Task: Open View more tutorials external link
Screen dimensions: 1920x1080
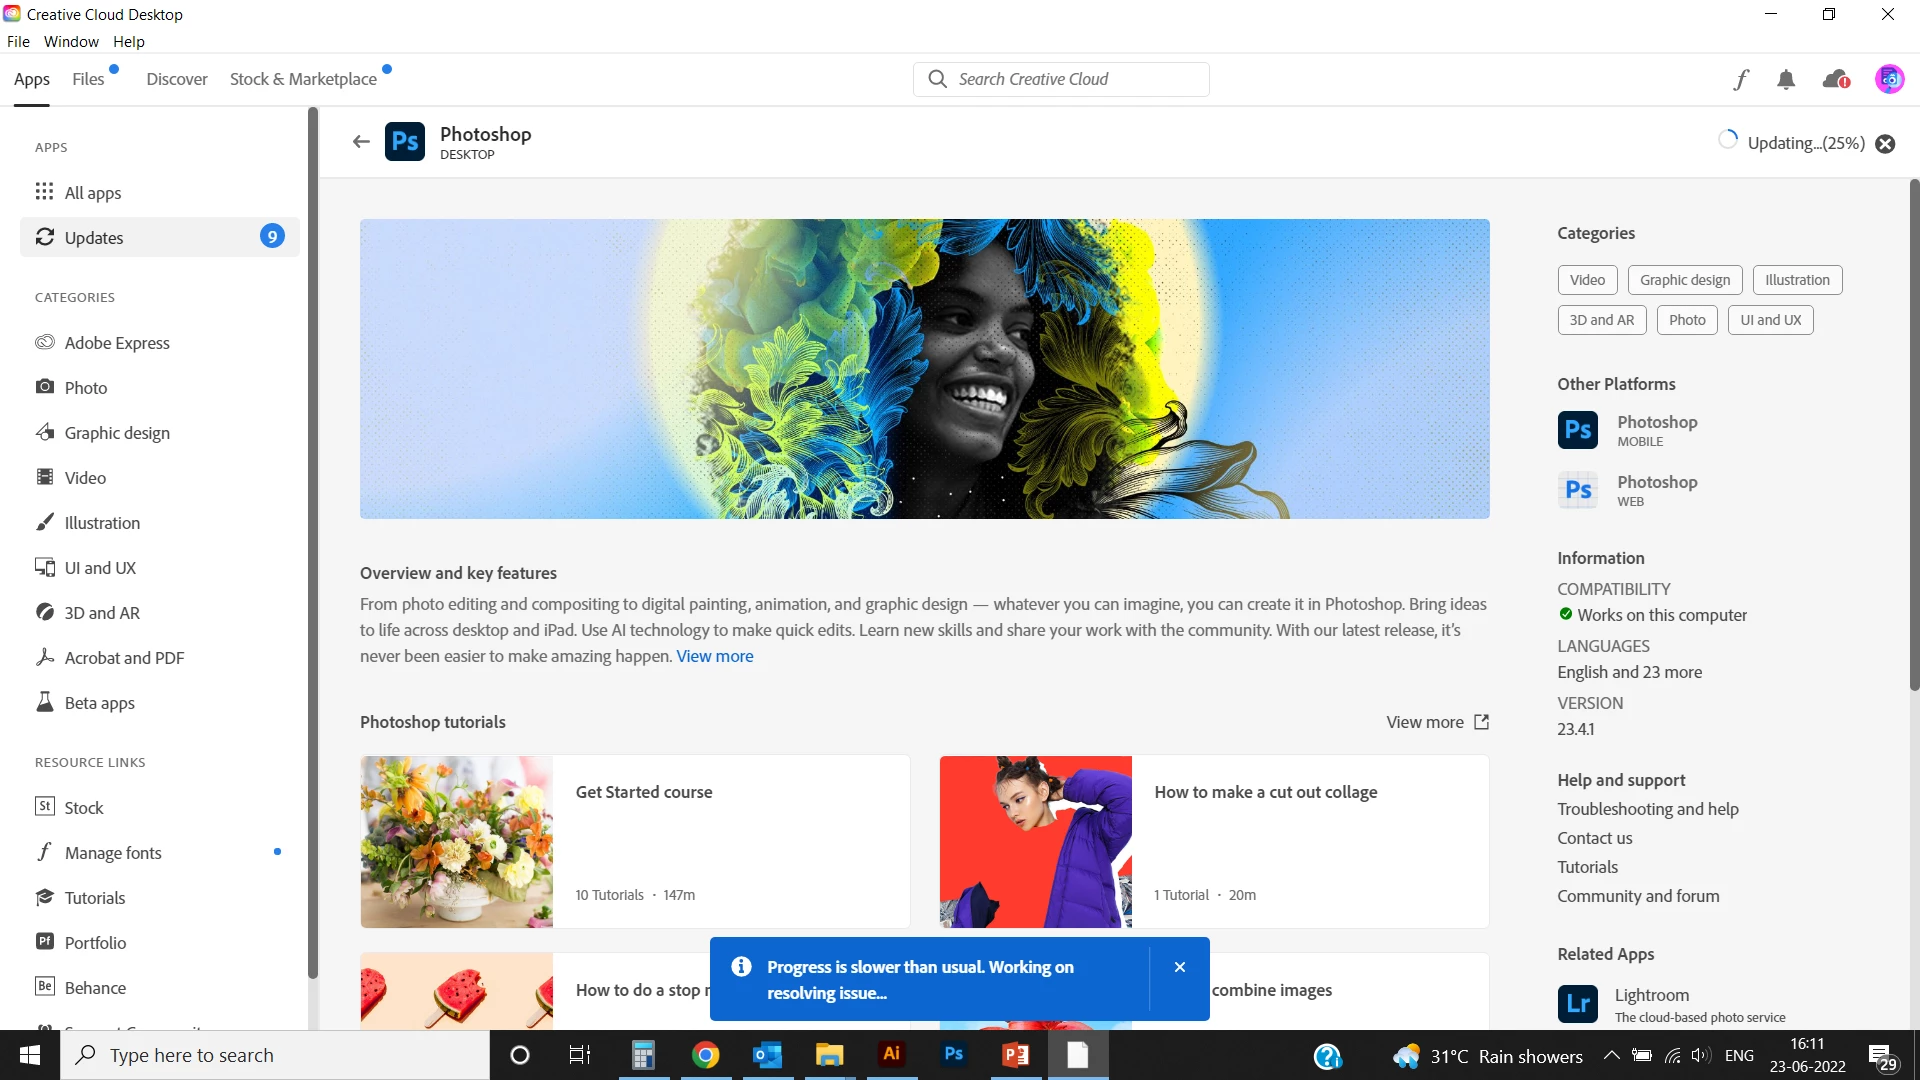Action: point(1437,722)
